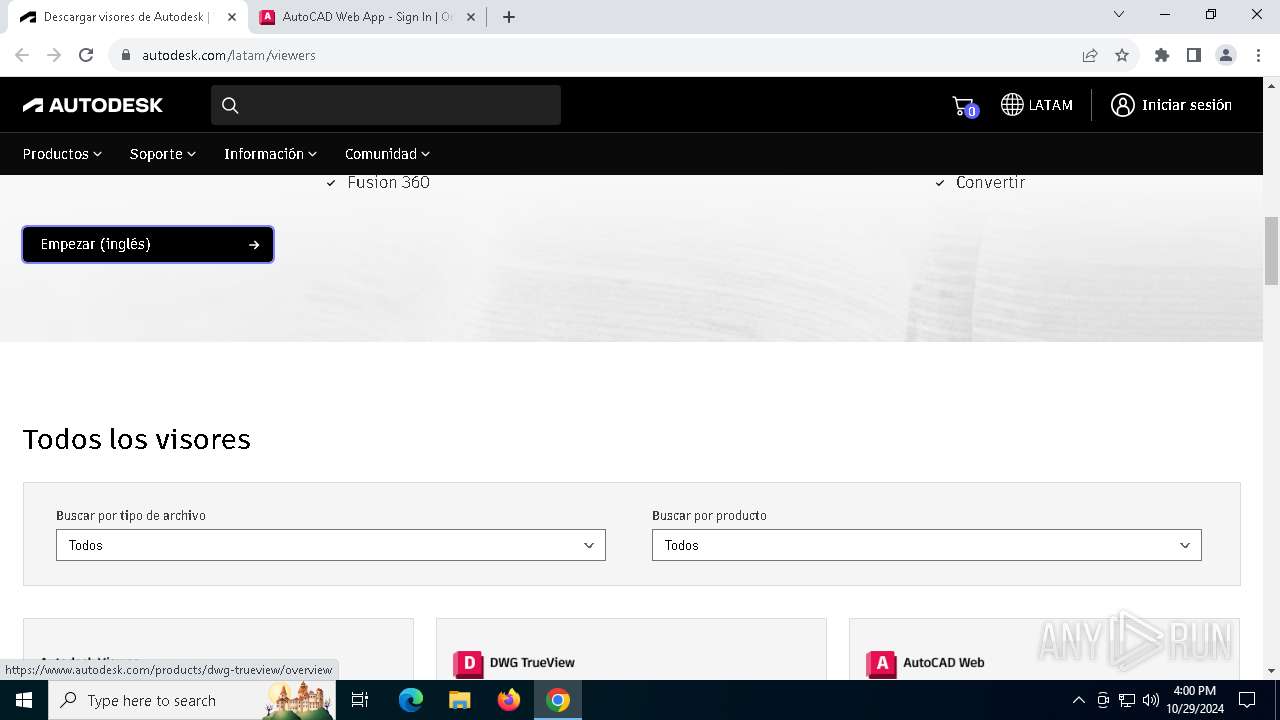
Task: Expand the Comunidad menu
Action: pos(387,154)
